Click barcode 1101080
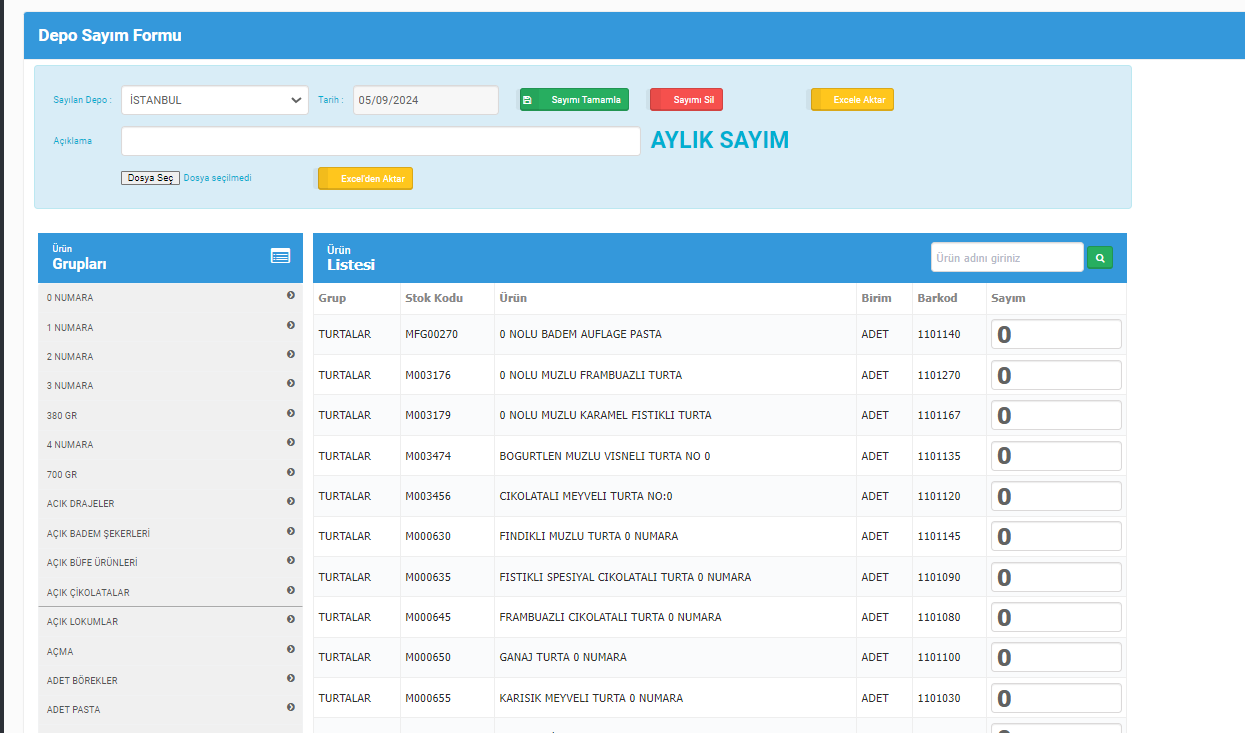 tap(939, 617)
